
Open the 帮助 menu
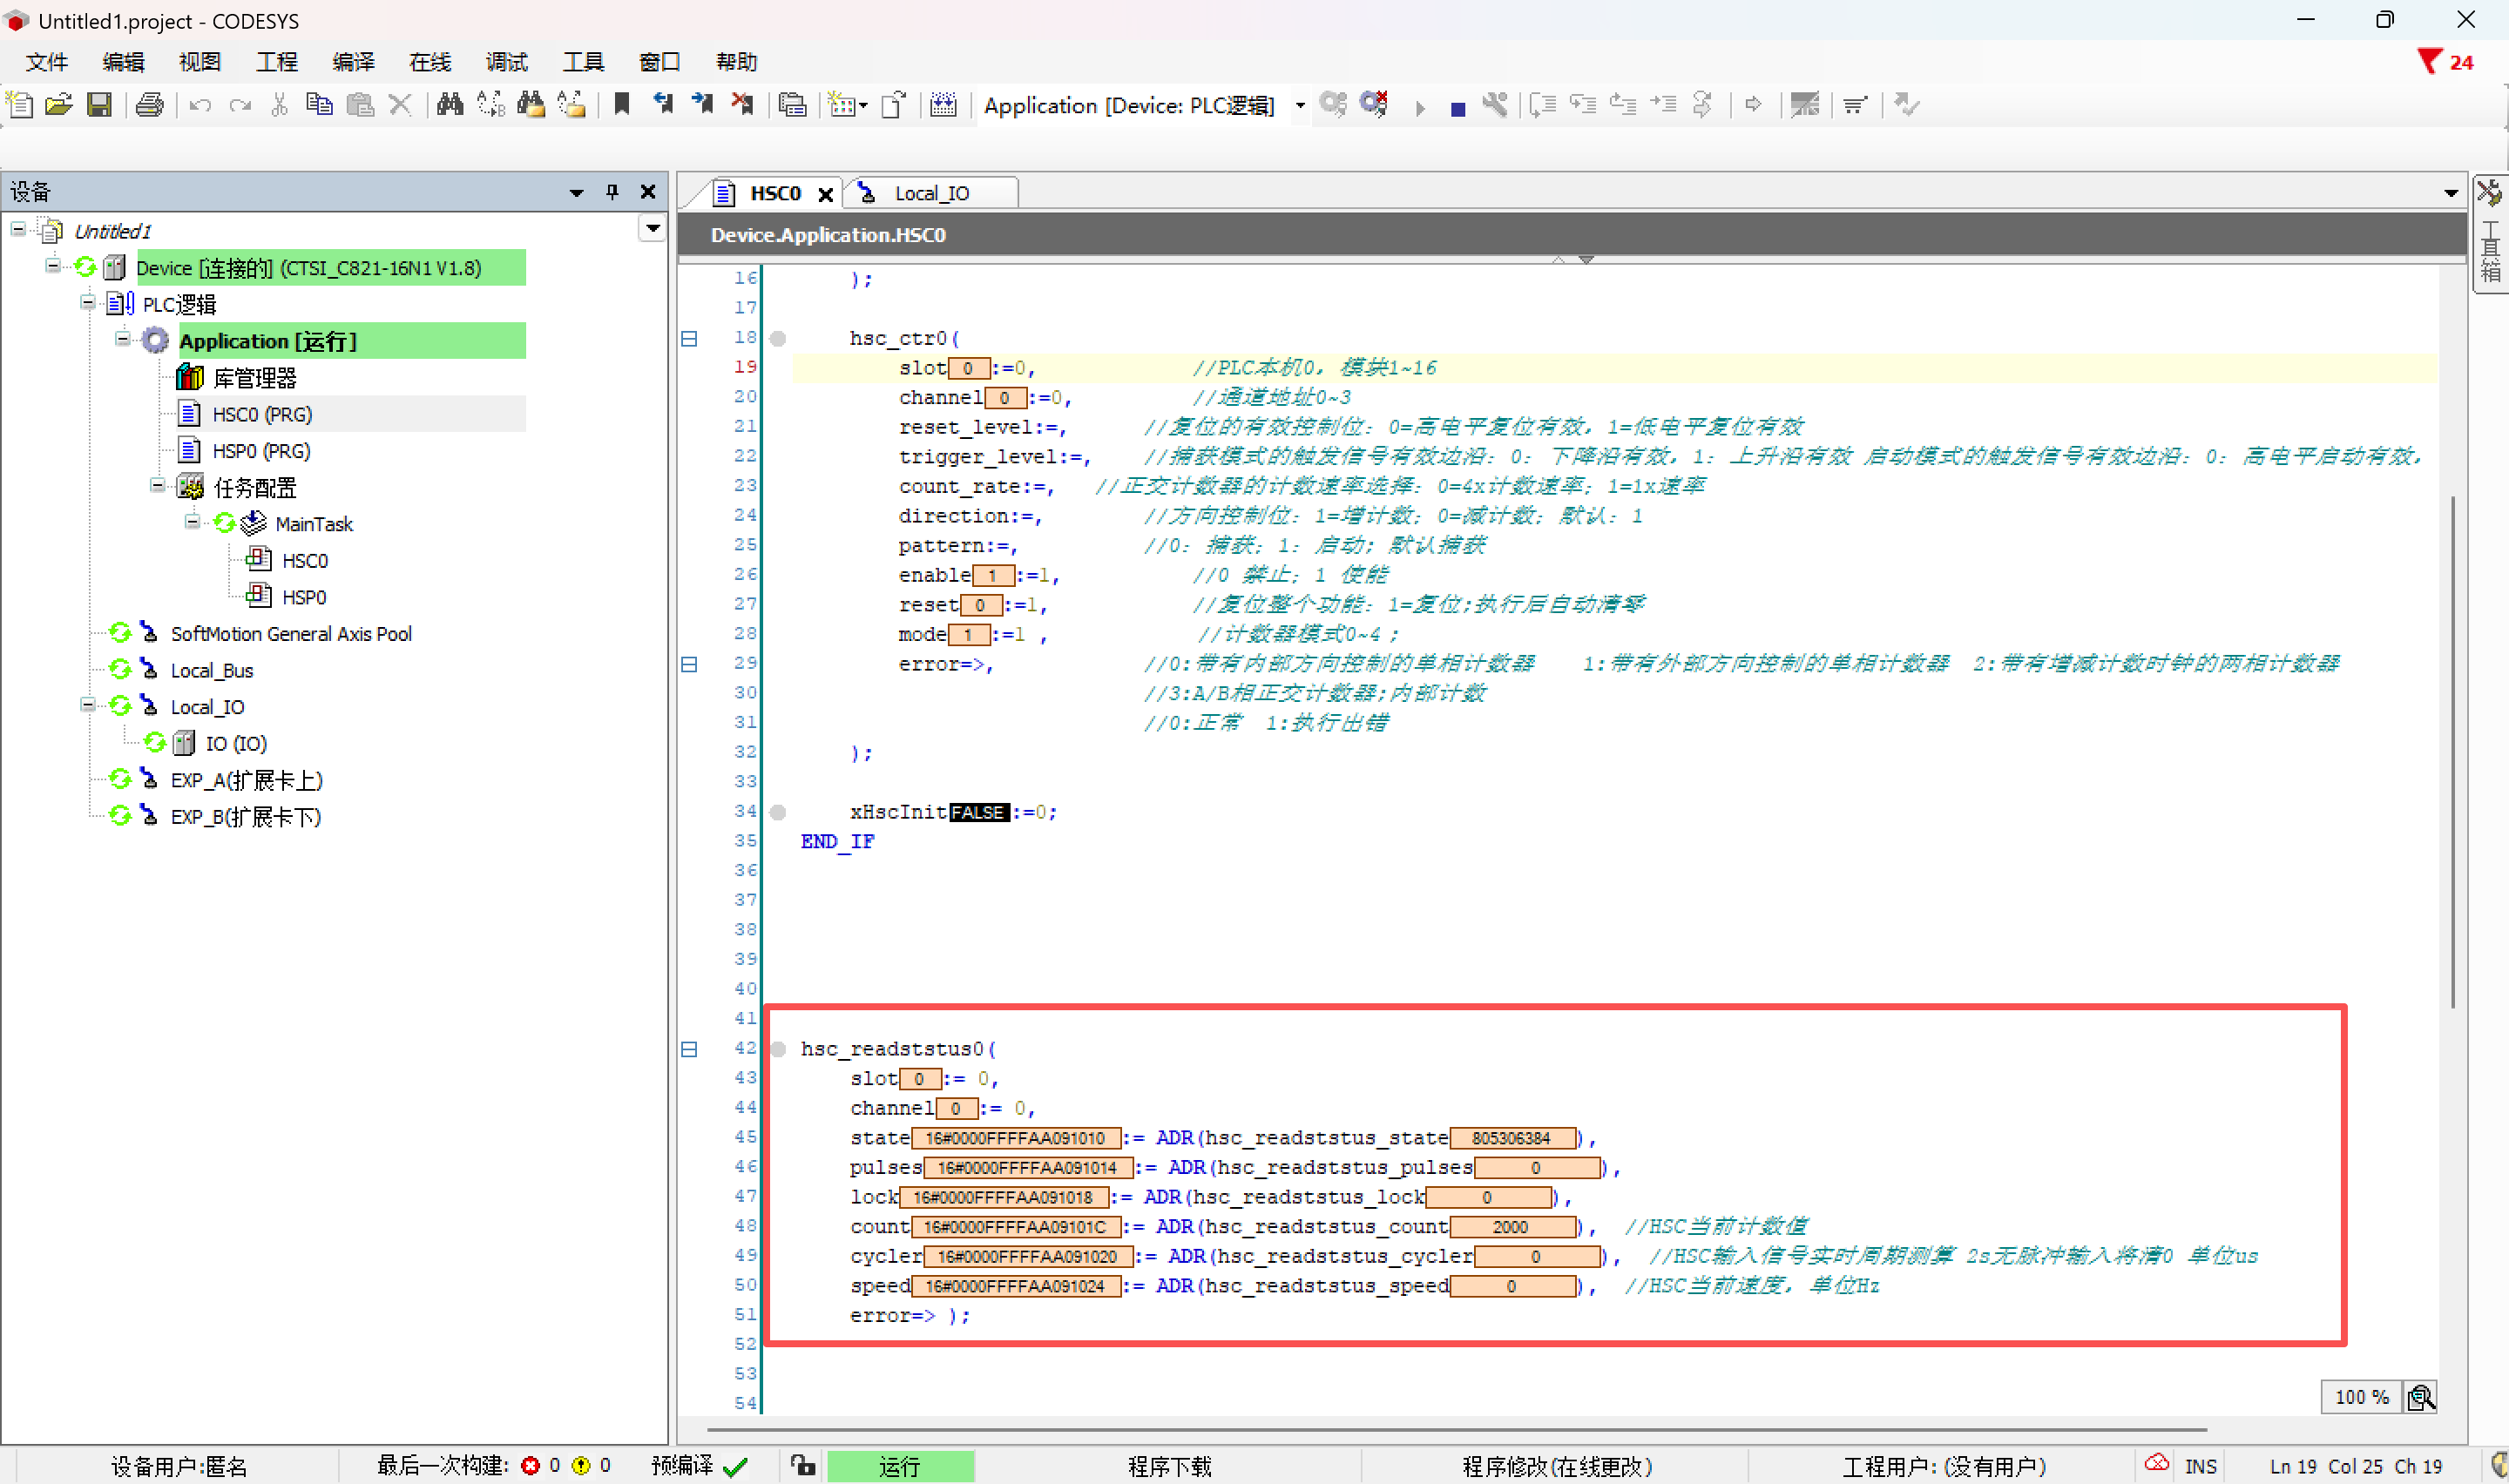point(737,62)
